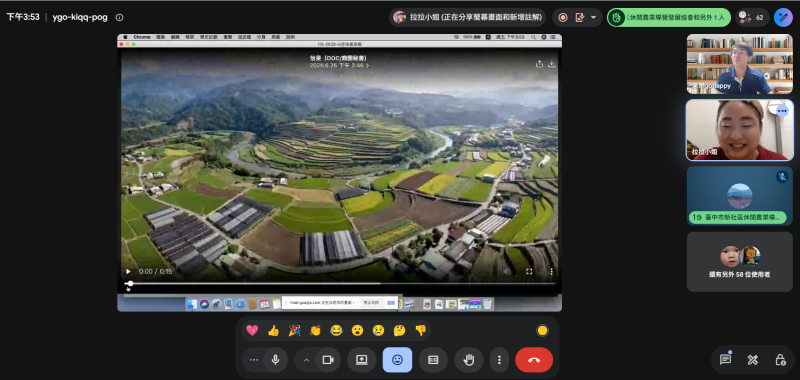Mute the microphone
Viewport: 800px width, 380px height.
point(276,360)
